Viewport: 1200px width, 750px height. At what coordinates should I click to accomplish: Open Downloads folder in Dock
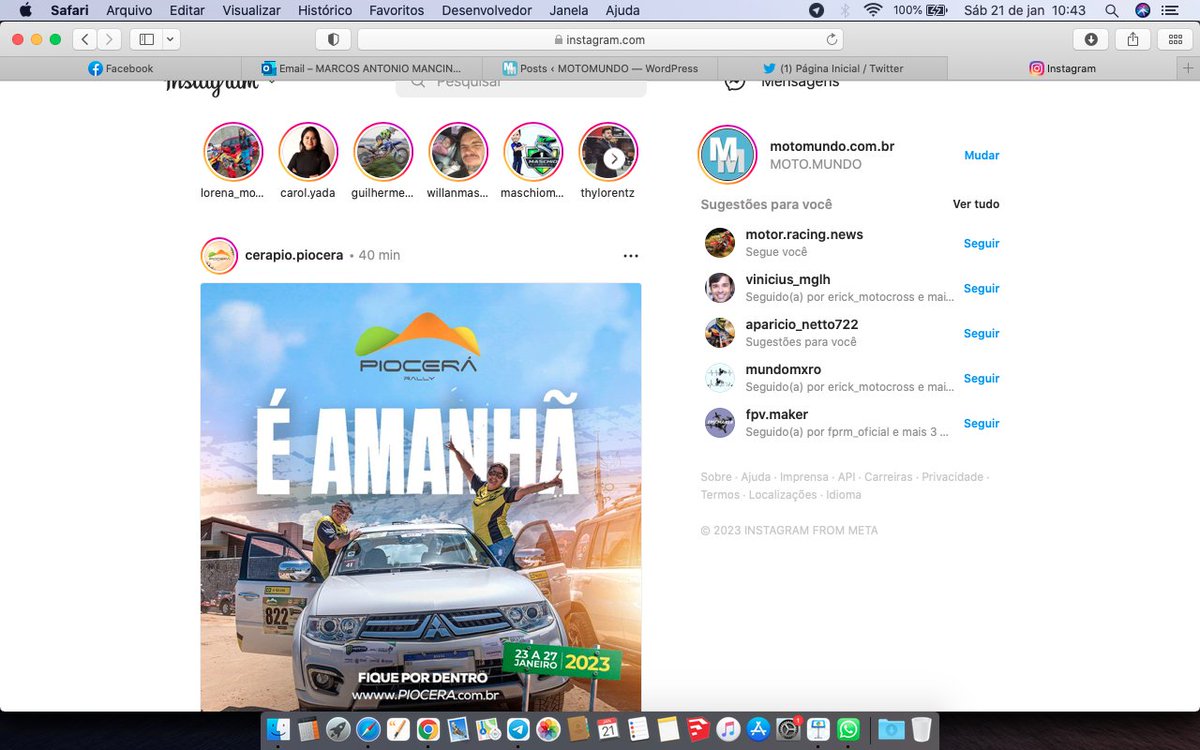[x=890, y=729]
